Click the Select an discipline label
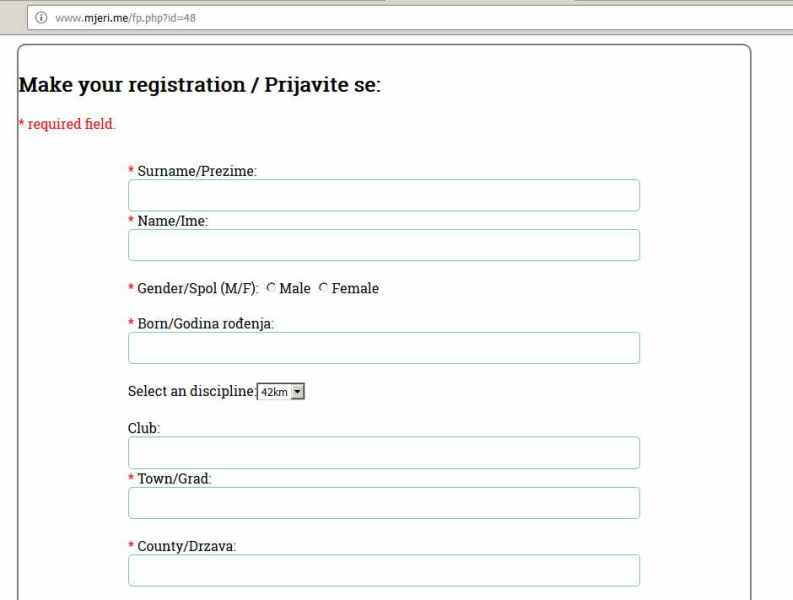Screen dimensions: 793x600 coord(192,391)
